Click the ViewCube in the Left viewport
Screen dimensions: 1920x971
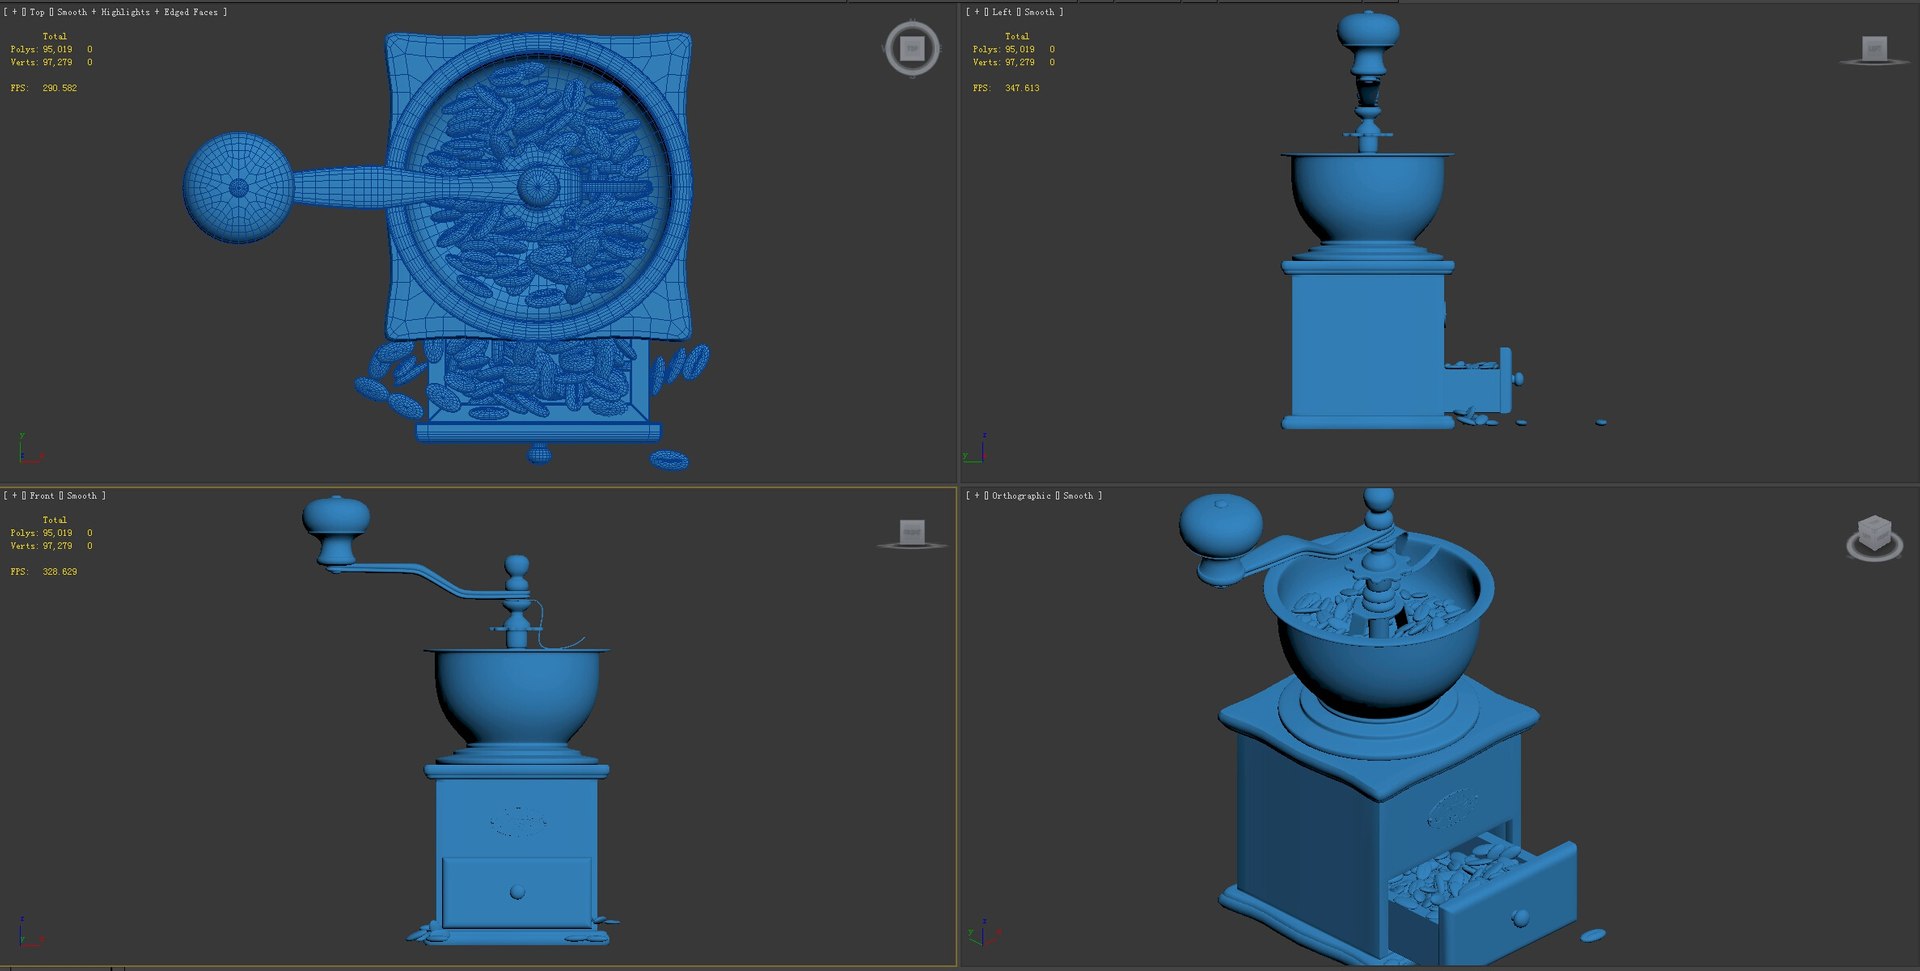pos(1874,50)
